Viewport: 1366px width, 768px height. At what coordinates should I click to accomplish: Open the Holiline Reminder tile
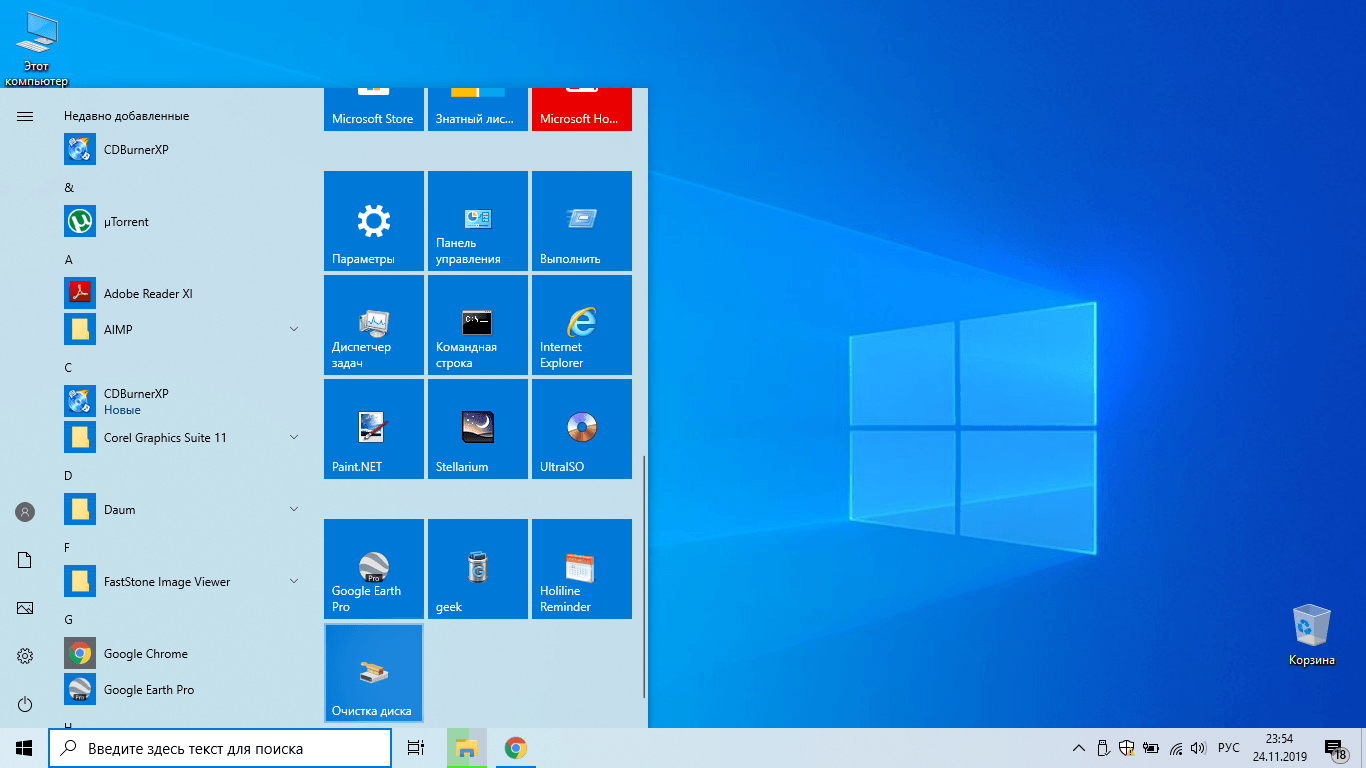581,569
